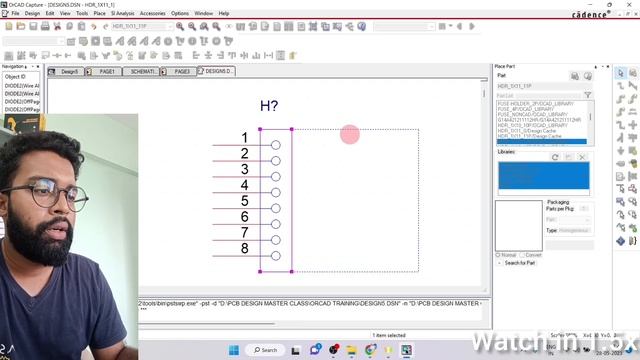Image resolution: width=640 pixels, height=360 pixels.
Task: Select the Normal radio button
Action: pos(498,255)
